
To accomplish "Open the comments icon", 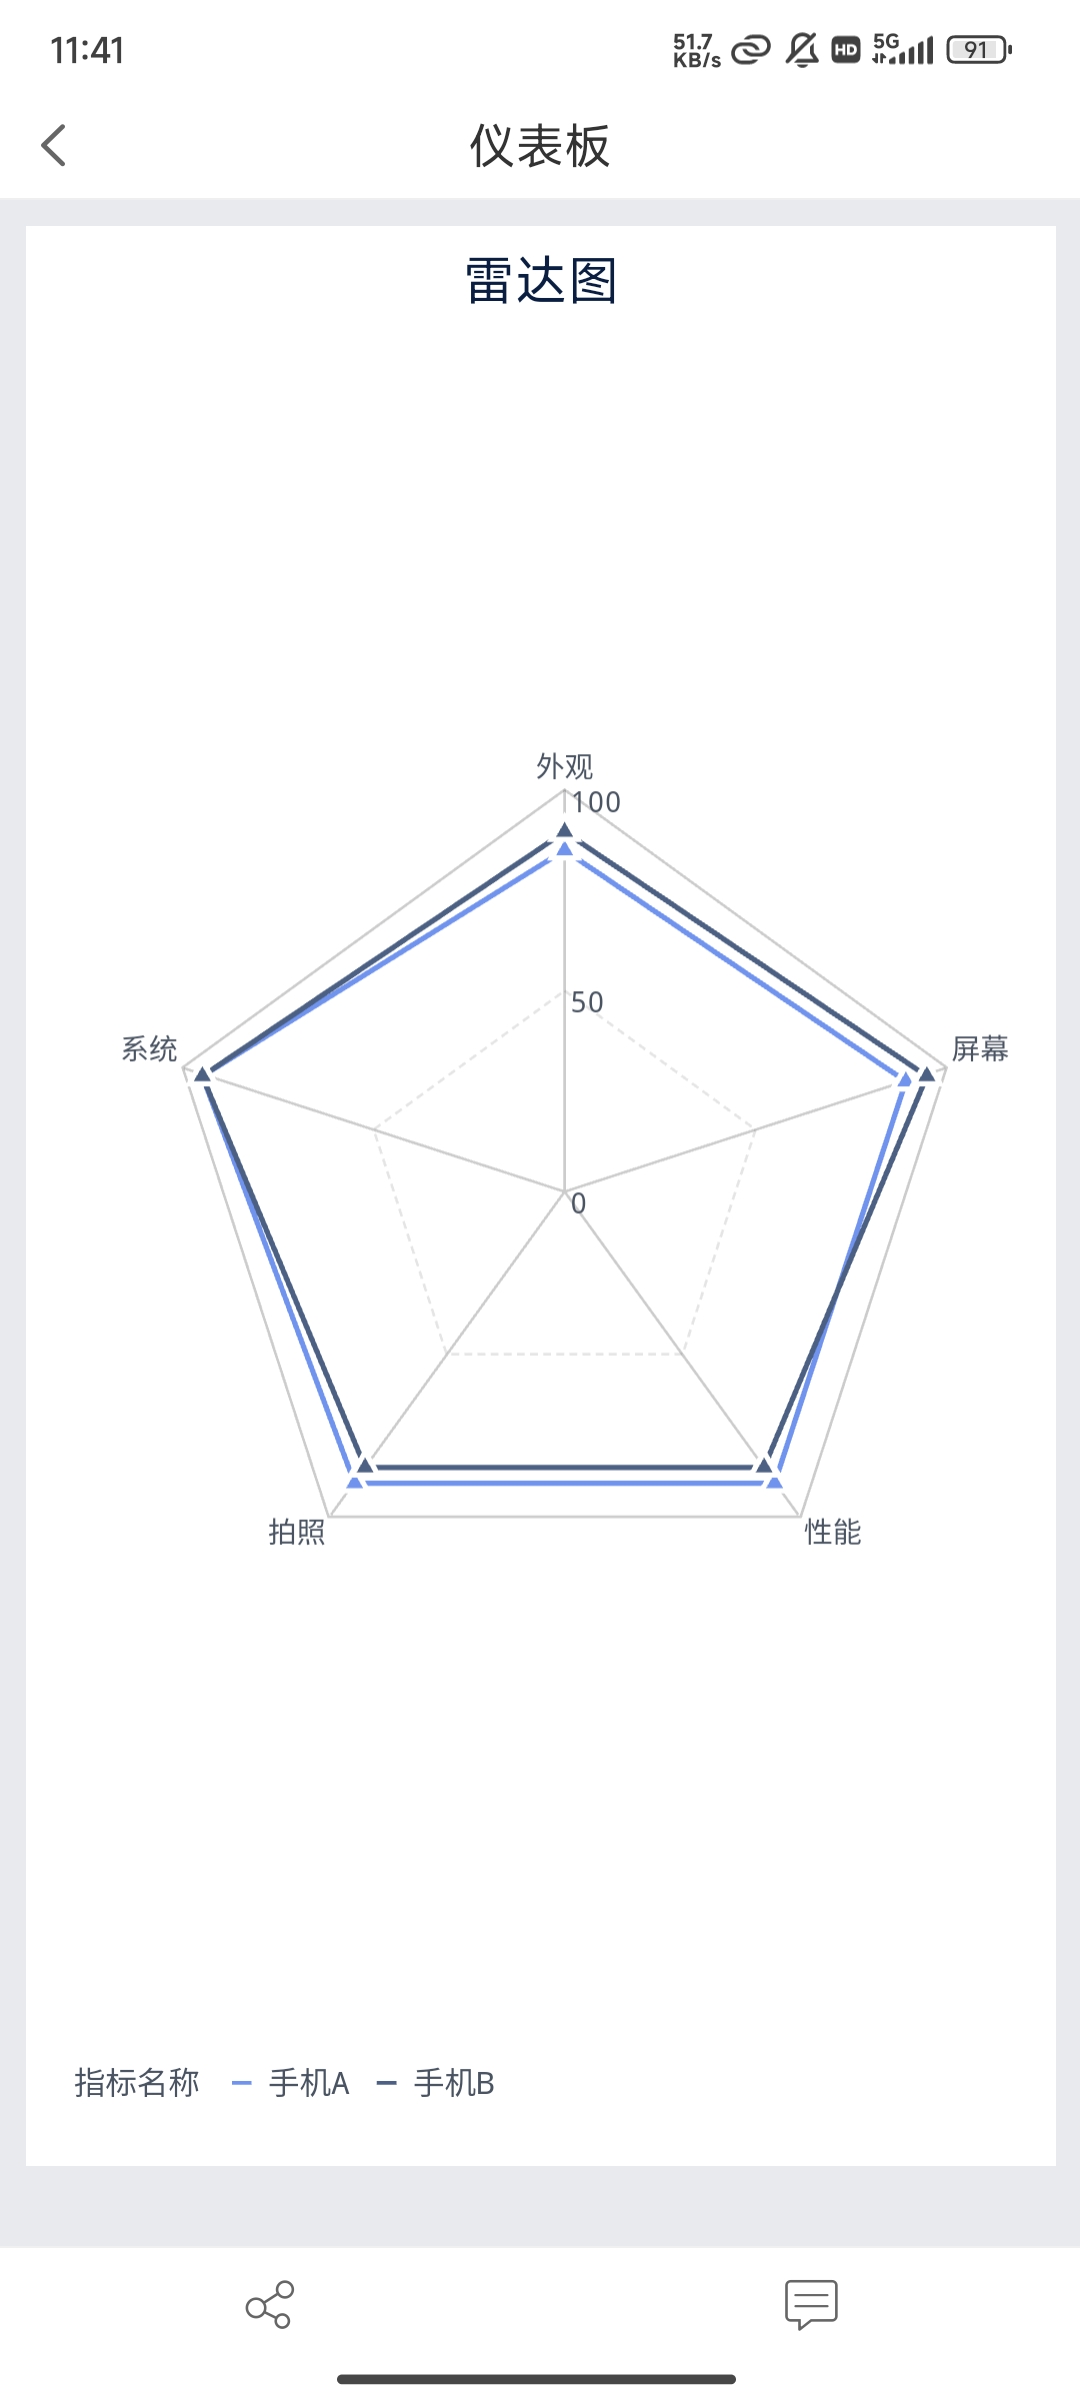I will pyautogui.click(x=811, y=2304).
